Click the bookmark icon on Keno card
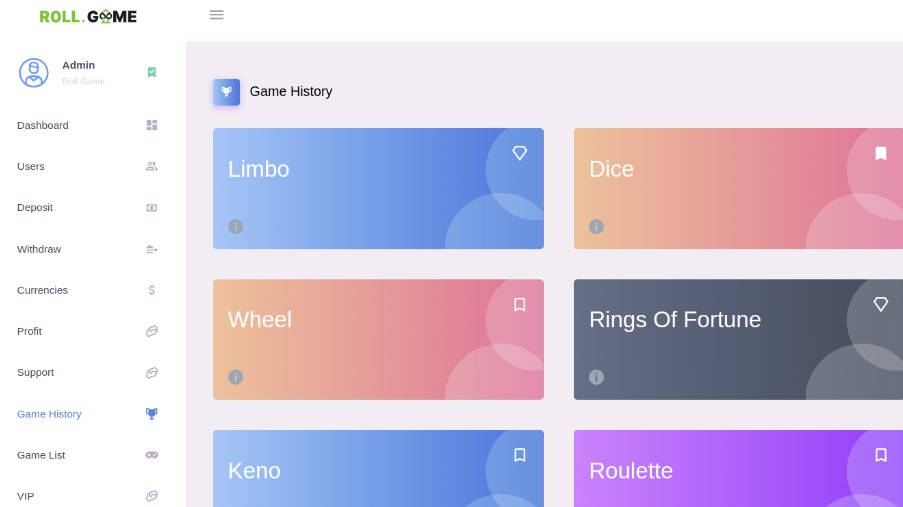Viewport: 903px width, 507px height. [519, 455]
